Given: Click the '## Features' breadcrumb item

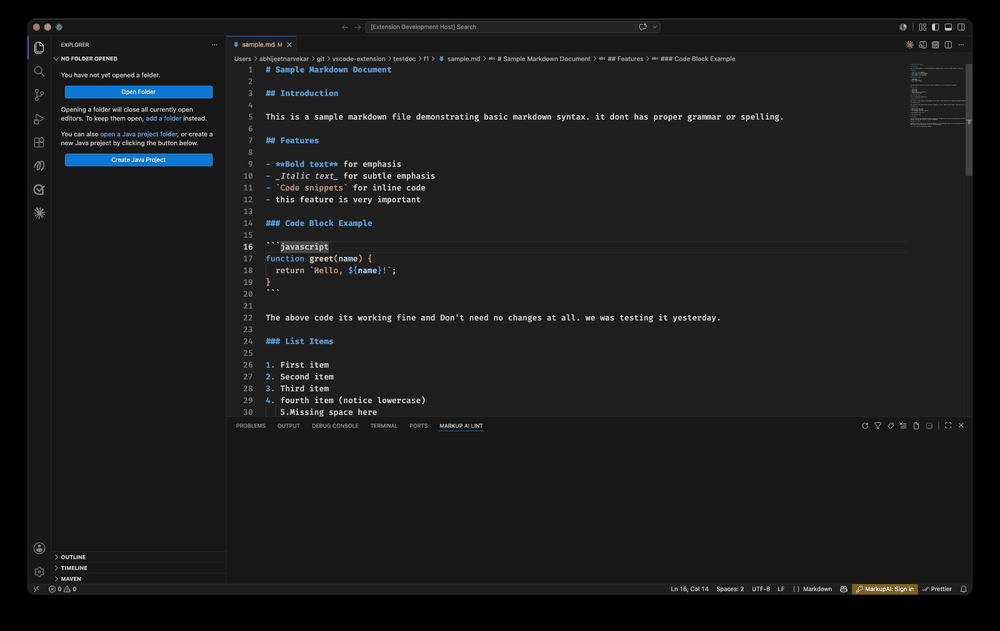Looking at the screenshot, I should pos(621,59).
